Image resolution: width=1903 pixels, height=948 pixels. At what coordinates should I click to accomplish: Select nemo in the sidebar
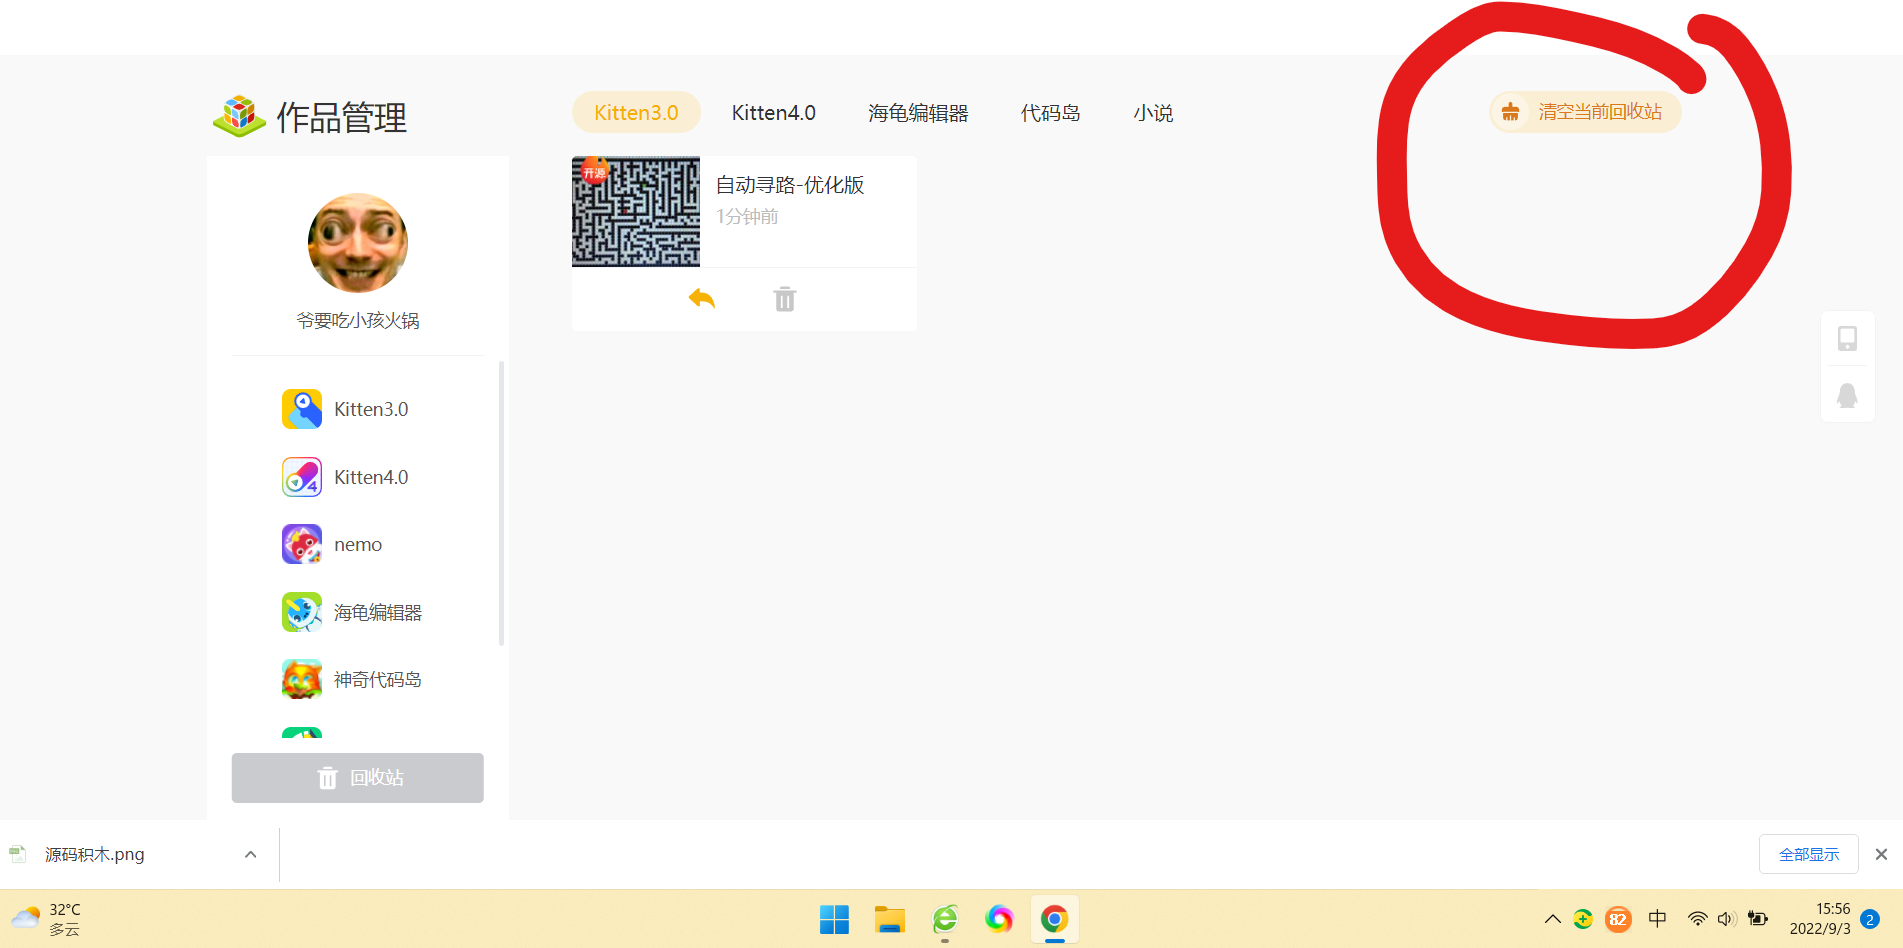pos(332,544)
